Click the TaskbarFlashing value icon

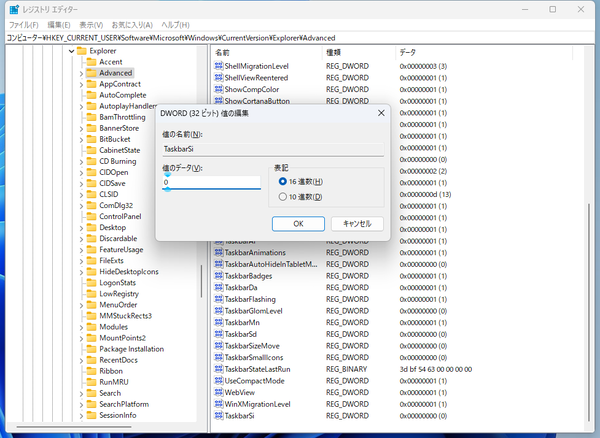pos(218,299)
